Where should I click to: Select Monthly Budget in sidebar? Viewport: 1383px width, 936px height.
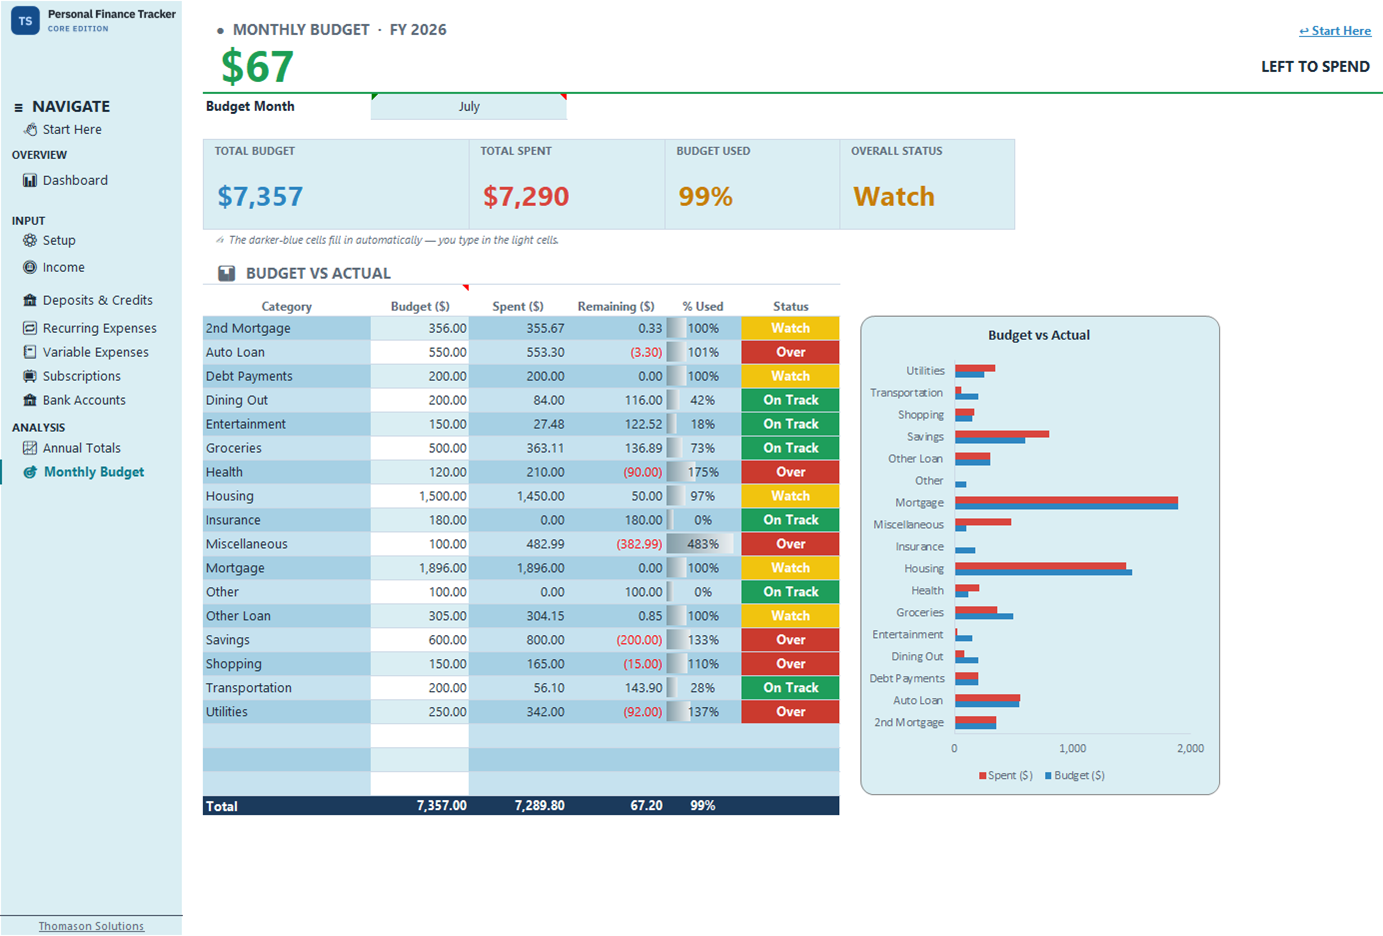(x=94, y=472)
